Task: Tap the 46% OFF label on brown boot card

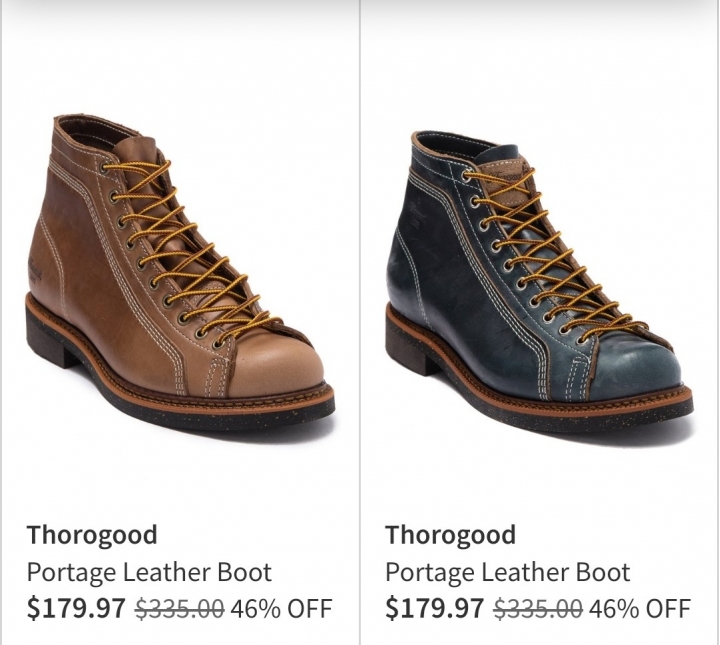Action: click(x=281, y=608)
